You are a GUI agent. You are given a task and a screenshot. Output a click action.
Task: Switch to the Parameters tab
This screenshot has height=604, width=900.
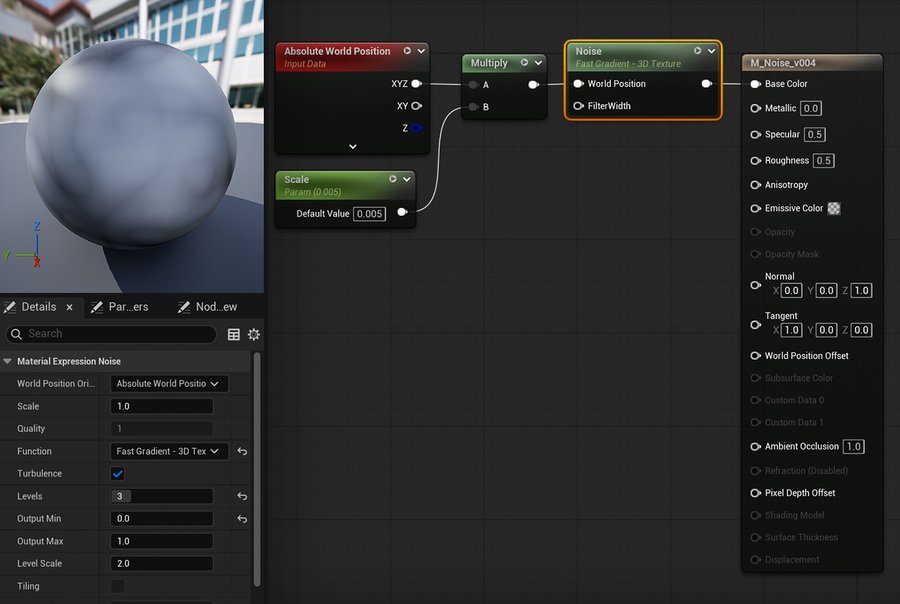[120, 307]
